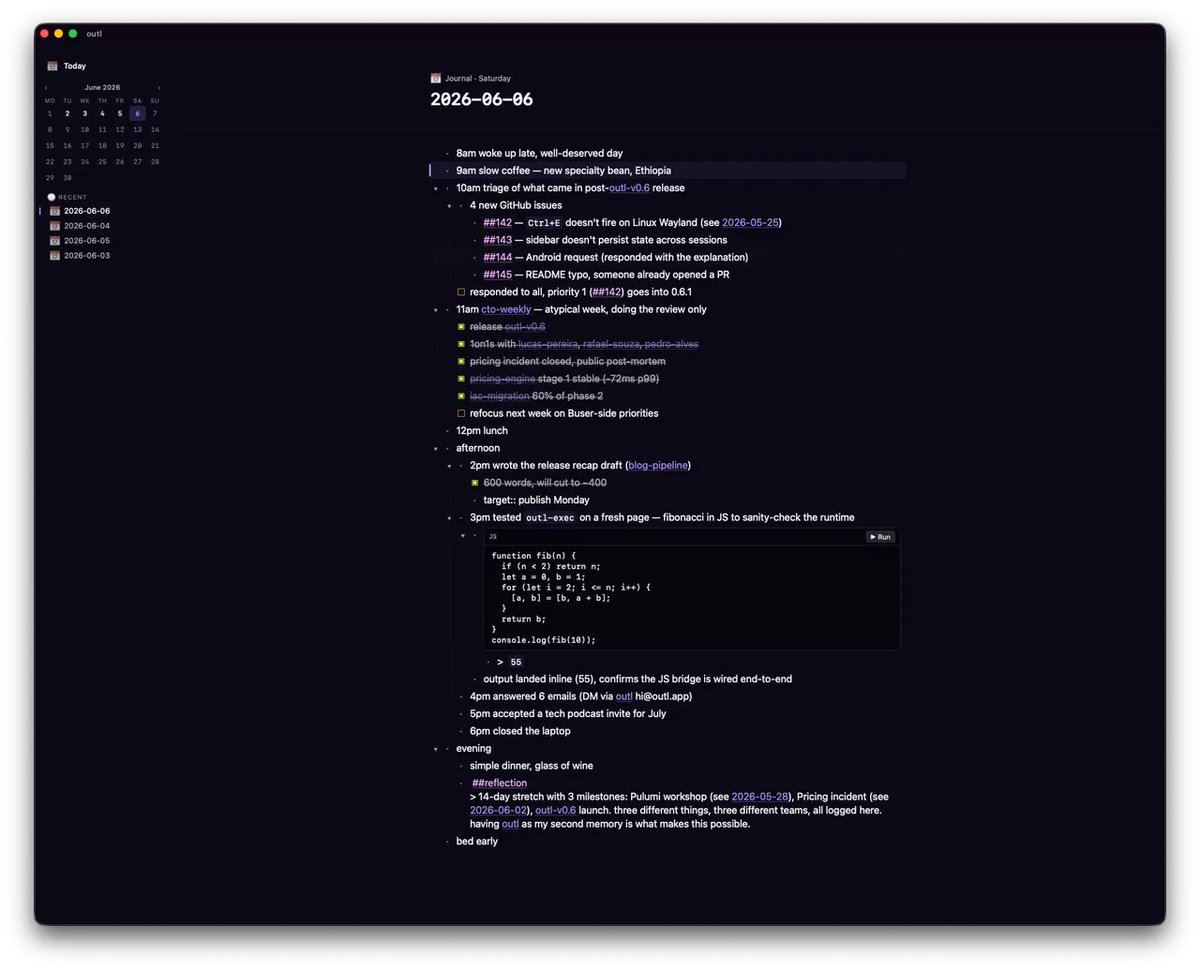Check 'refocus next week on Buser-side priorities'

click(461, 413)
